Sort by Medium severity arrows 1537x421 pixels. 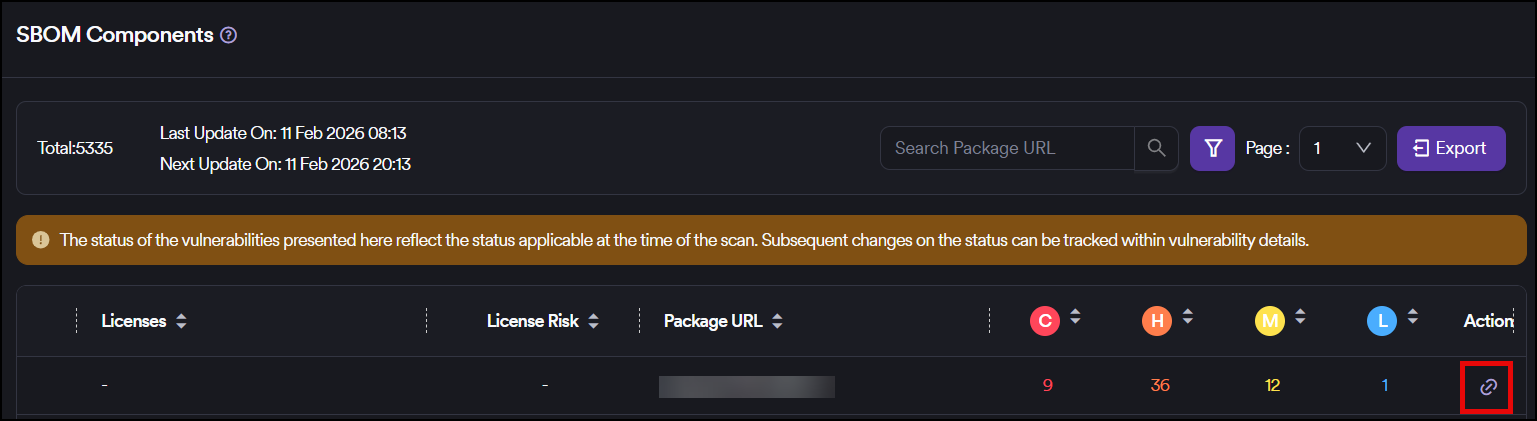[1300, 317]
